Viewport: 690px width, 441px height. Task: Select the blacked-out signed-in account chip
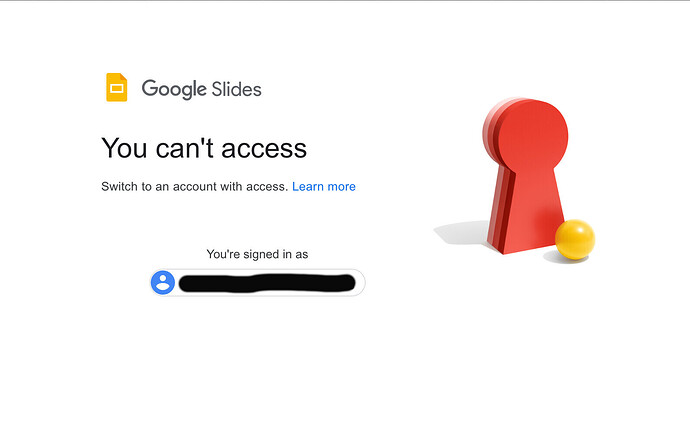click(x=257, y=283)
